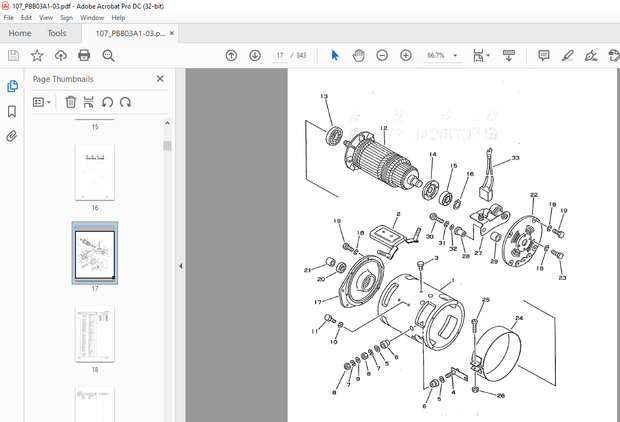This screenshot has height=422, width=620.
Task: Open the Help menu
Action: 118,17
